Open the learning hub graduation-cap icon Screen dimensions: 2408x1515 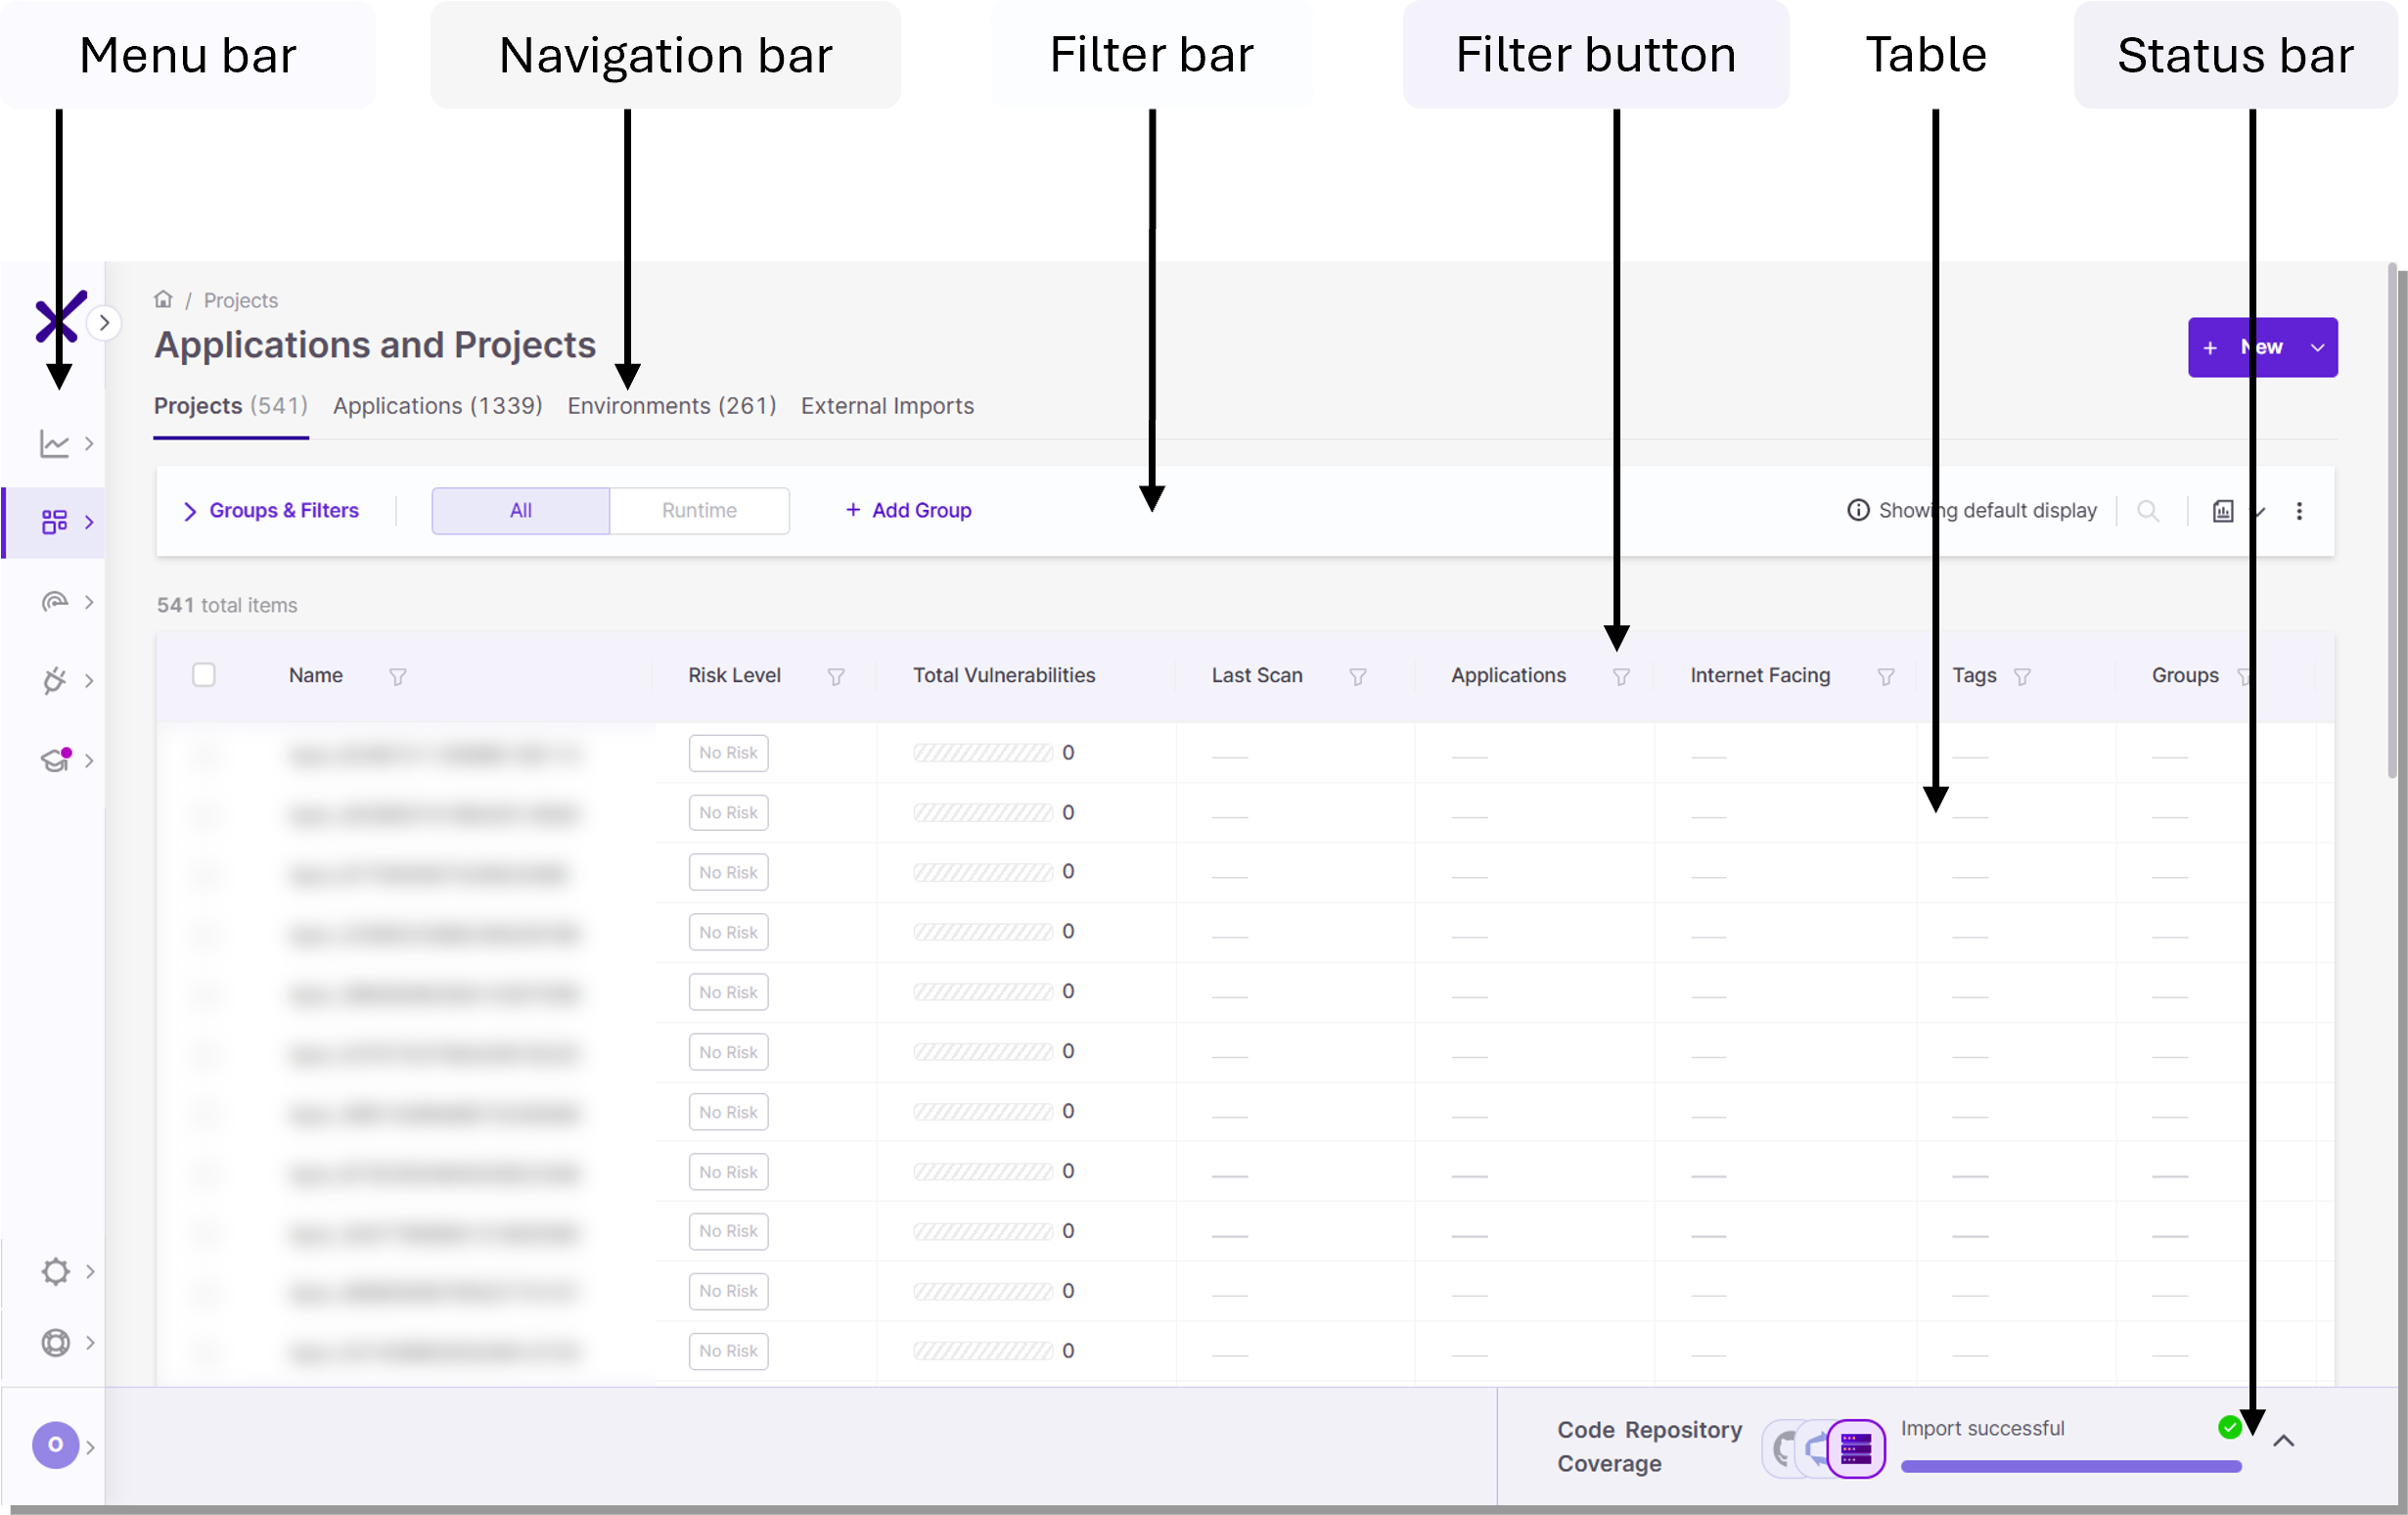click(55, 760)
